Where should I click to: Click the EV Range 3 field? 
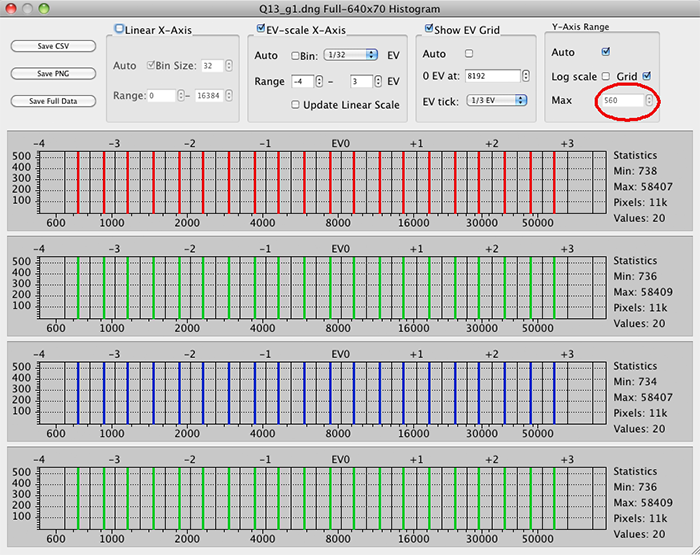(x=361, y=81)
